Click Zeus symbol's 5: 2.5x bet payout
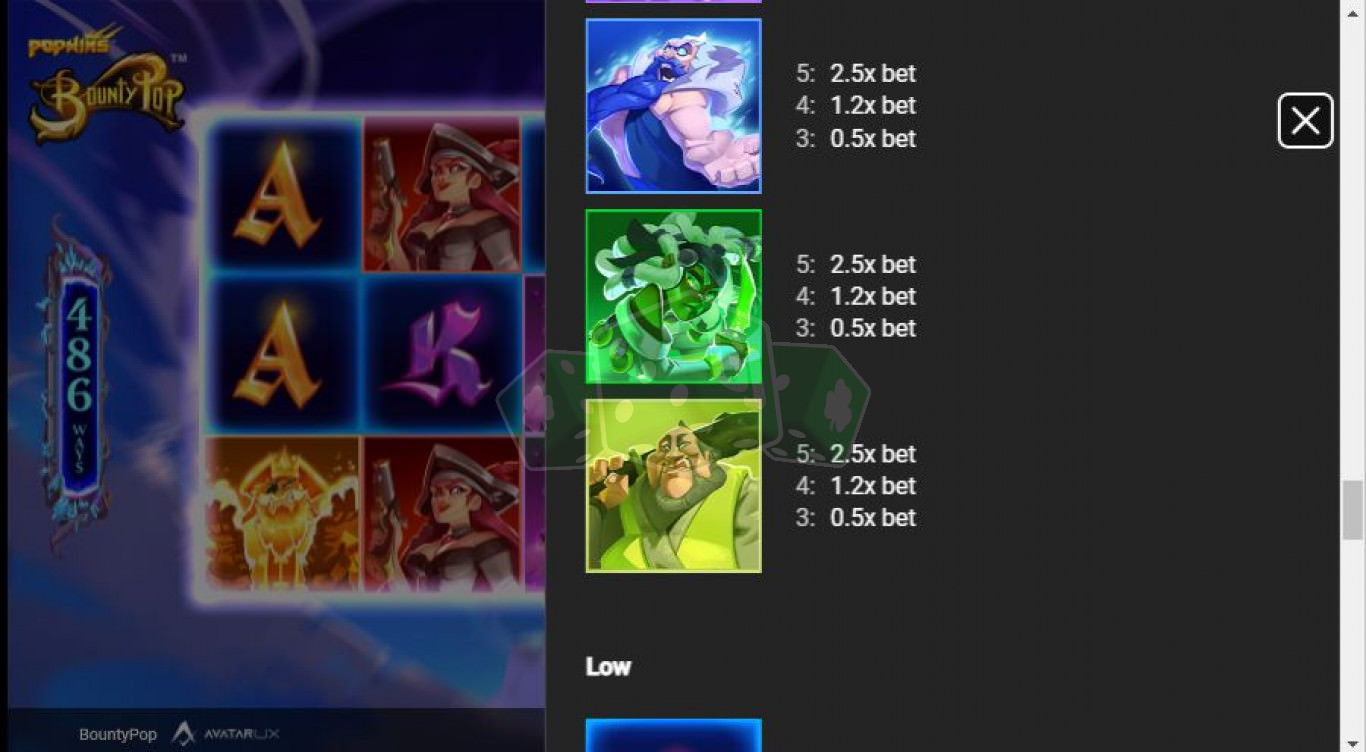This screenshot has height=752, width=1366. pyautogui.click(x=856, y=73)
